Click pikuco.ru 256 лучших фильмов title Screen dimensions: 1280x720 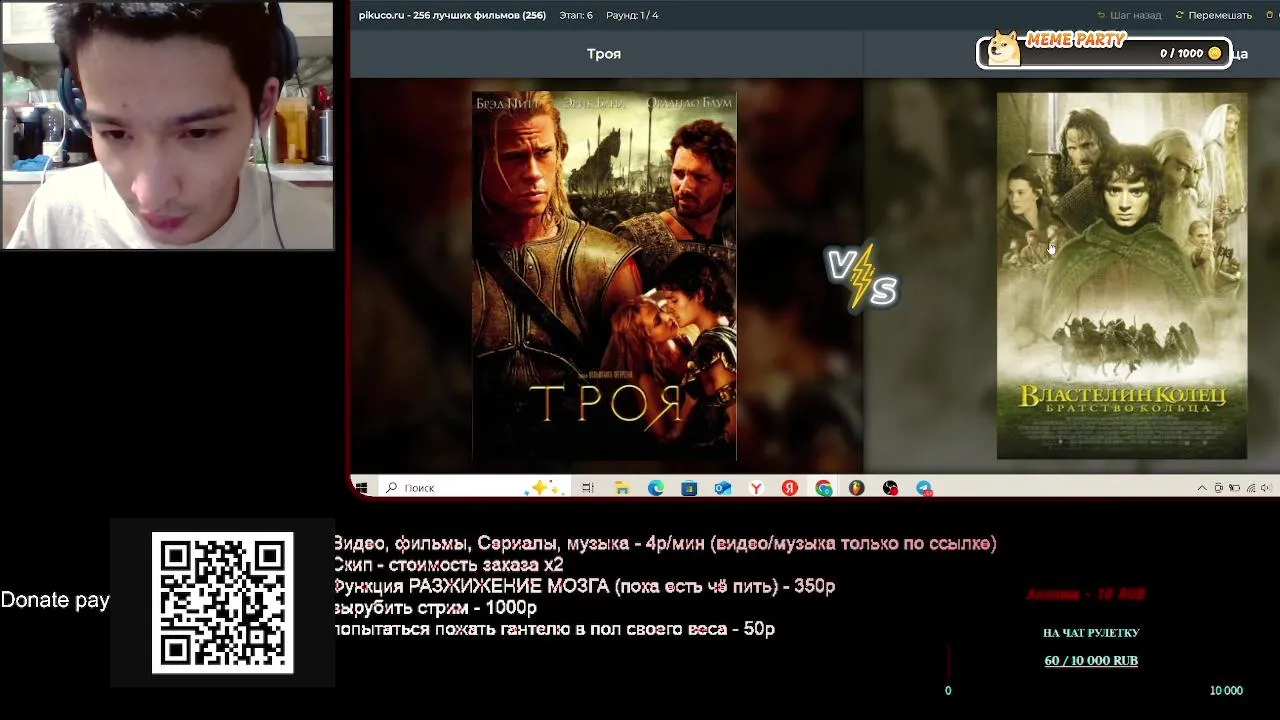tap(452, 15)
